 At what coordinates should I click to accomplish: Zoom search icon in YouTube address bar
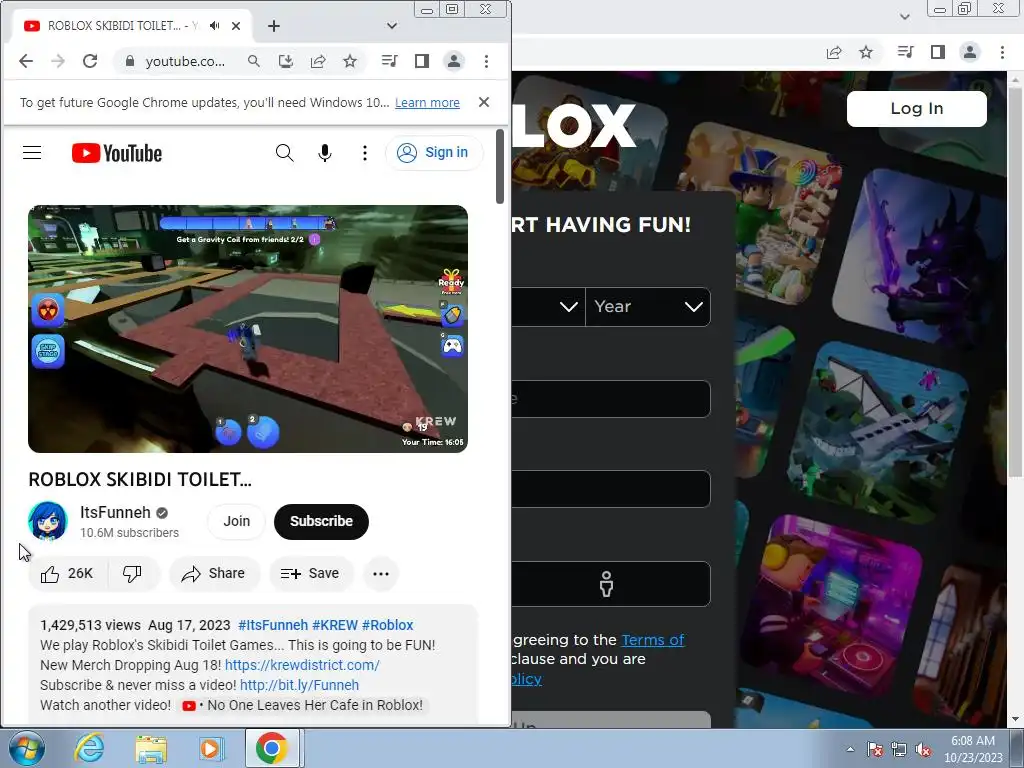coord(253,61)
